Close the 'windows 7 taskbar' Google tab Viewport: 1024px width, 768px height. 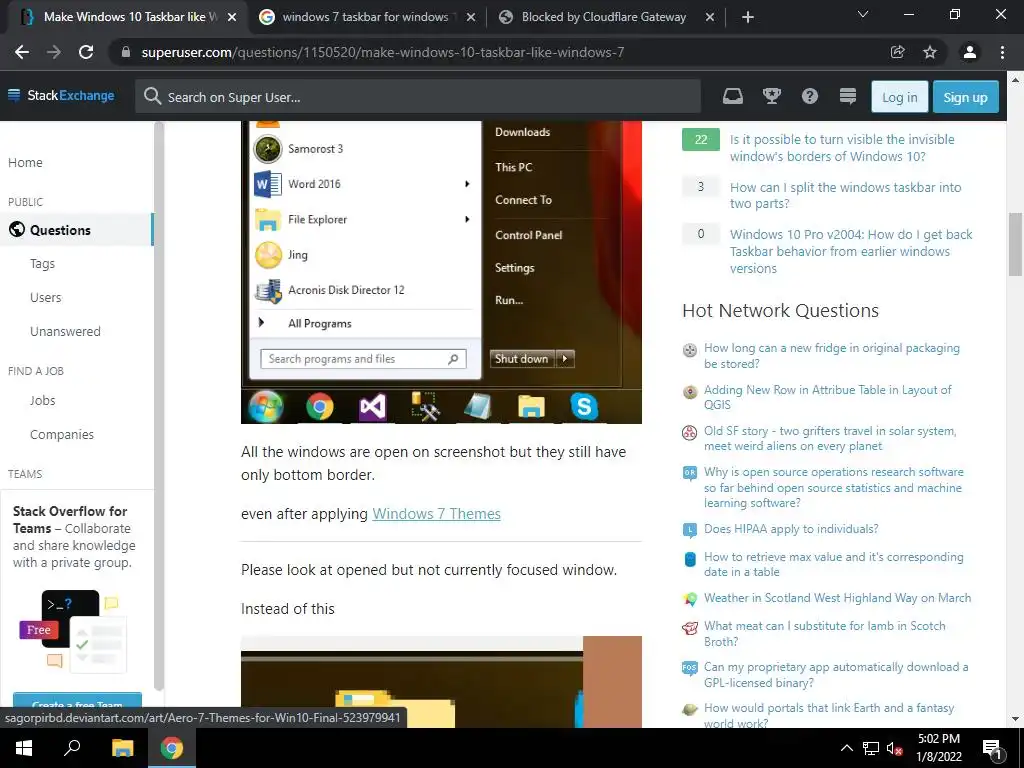tap(471, 18)
